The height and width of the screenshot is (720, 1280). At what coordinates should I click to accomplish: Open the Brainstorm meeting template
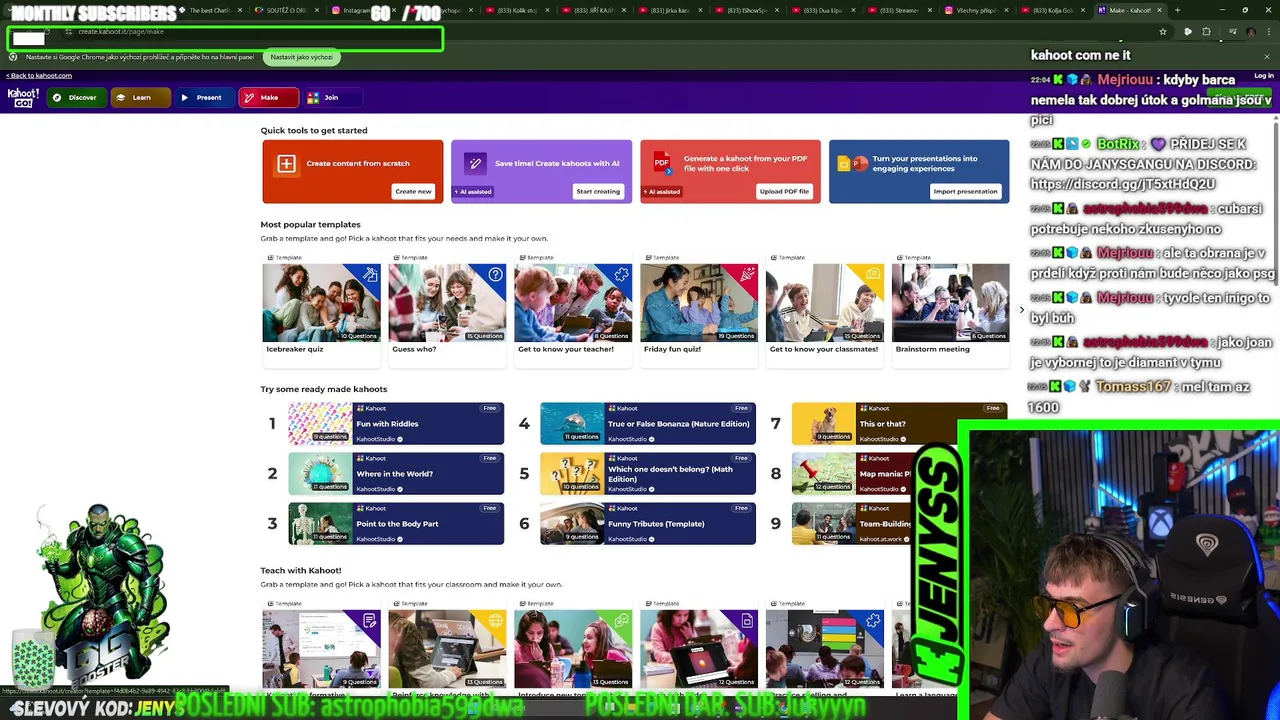[x=950, y=308]
